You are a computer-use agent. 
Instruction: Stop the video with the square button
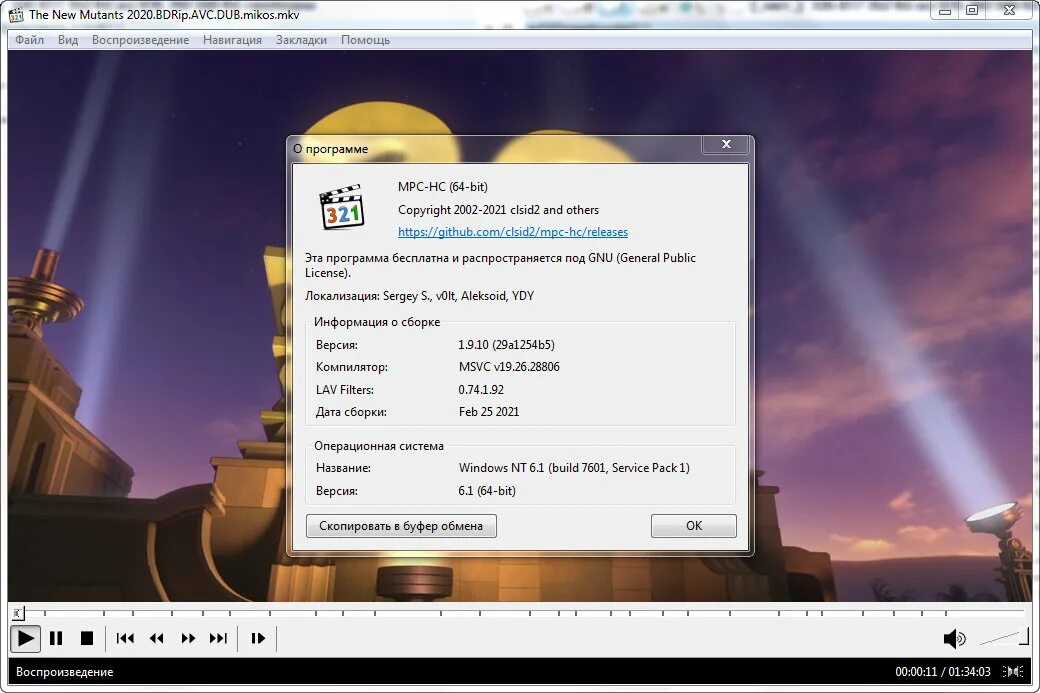click(x=87, y=638)
